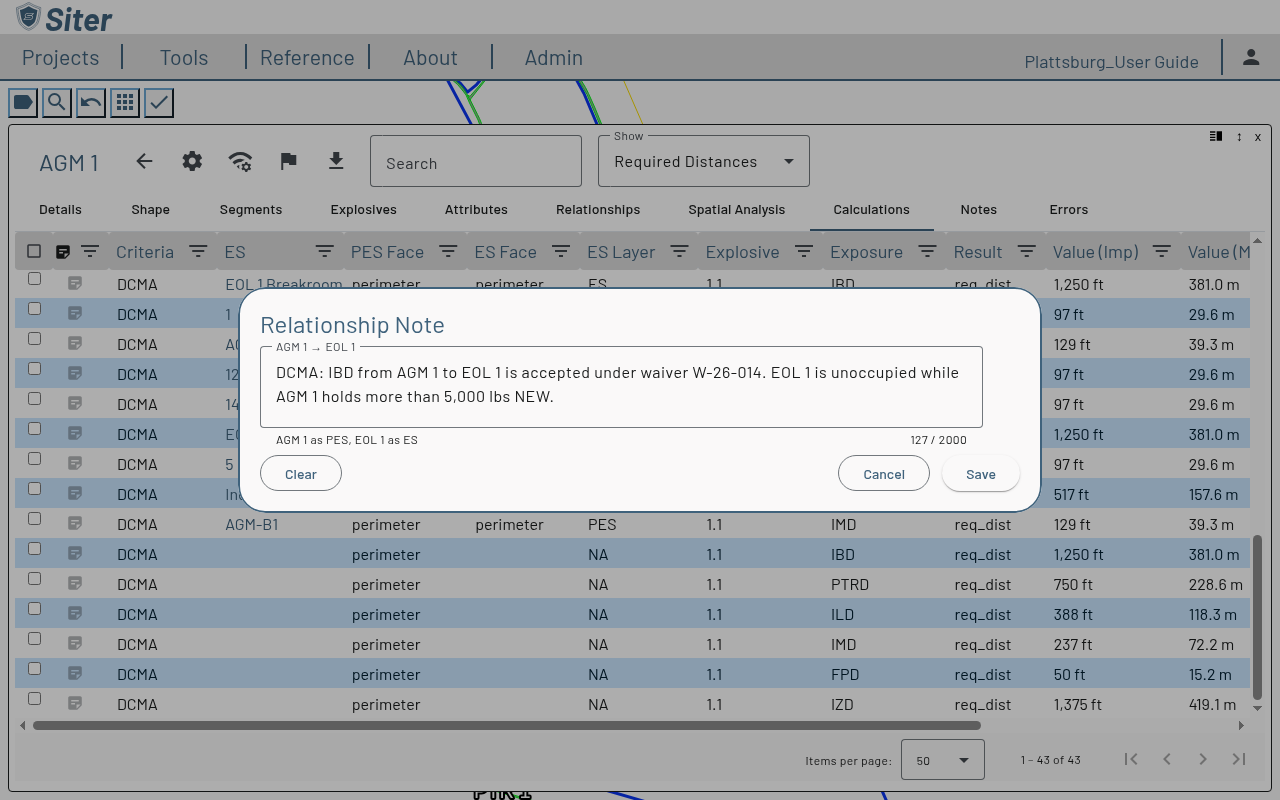Click the label tag tool icon
The height and width of the screenshot is (800, 1280).
[x=23, y=102]
